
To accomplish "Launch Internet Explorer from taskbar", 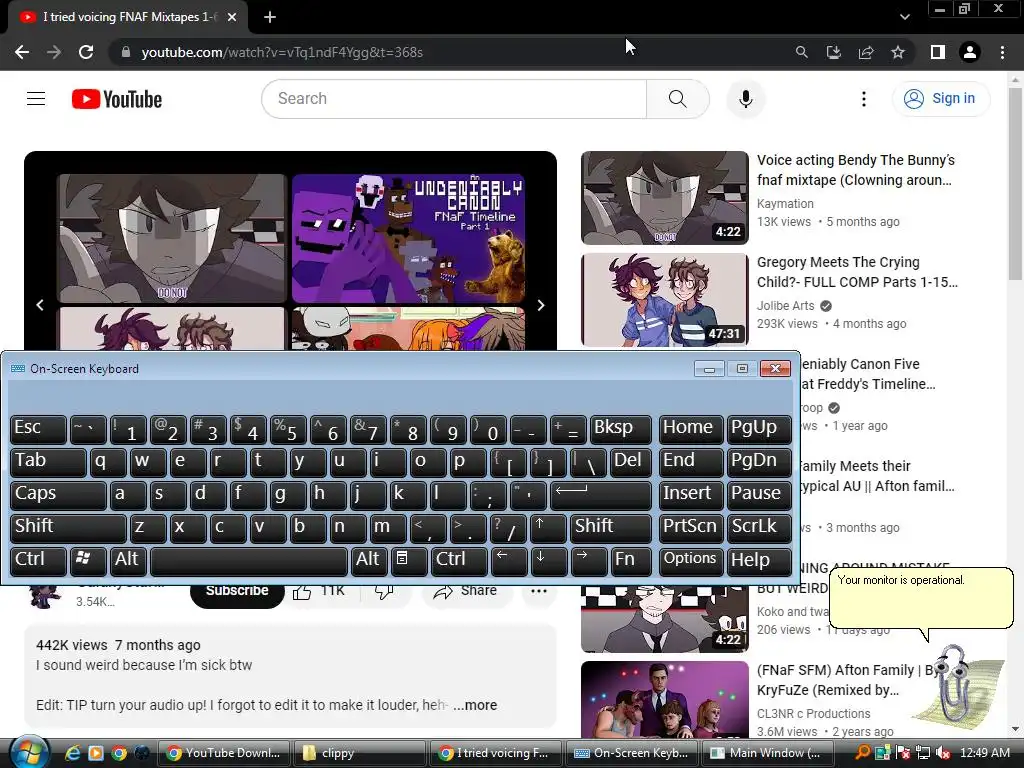I will [x=72, y=753].
